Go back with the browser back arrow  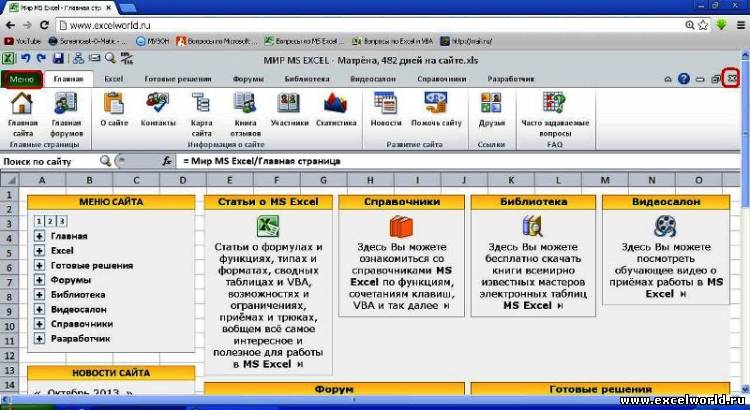[x=10, y=25]
